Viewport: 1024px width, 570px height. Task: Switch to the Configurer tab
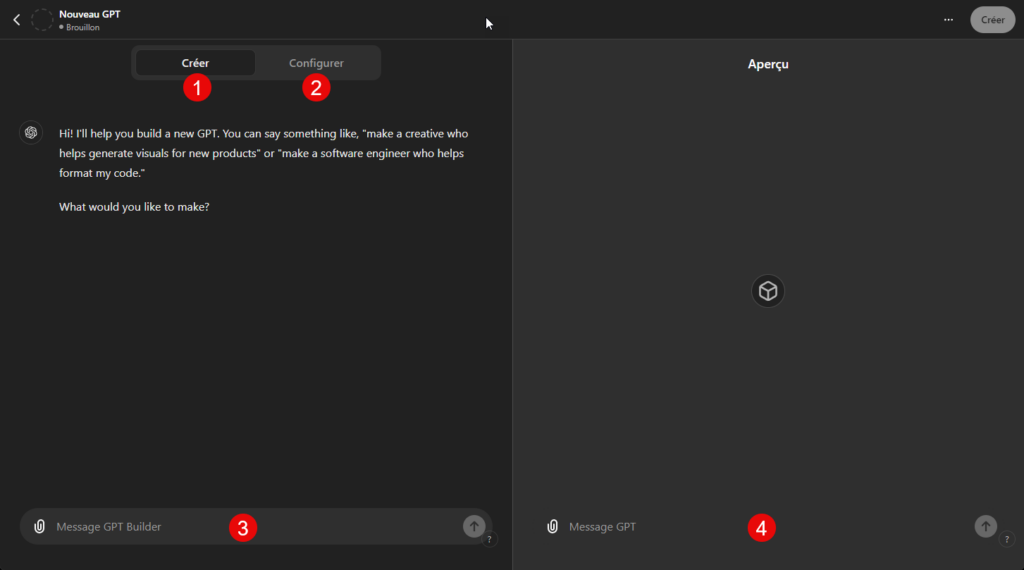316,63
